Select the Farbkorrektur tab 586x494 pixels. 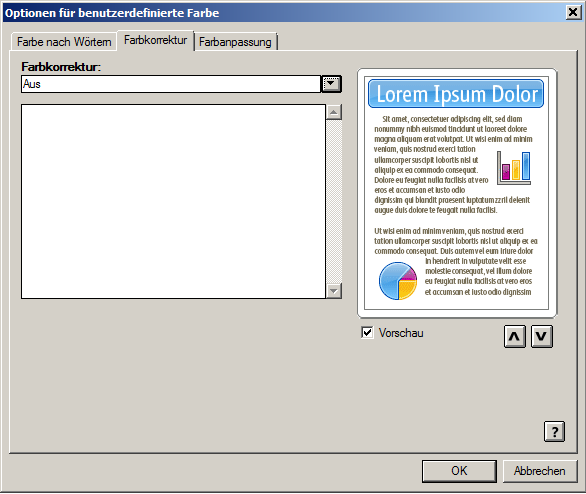point(155,40)
